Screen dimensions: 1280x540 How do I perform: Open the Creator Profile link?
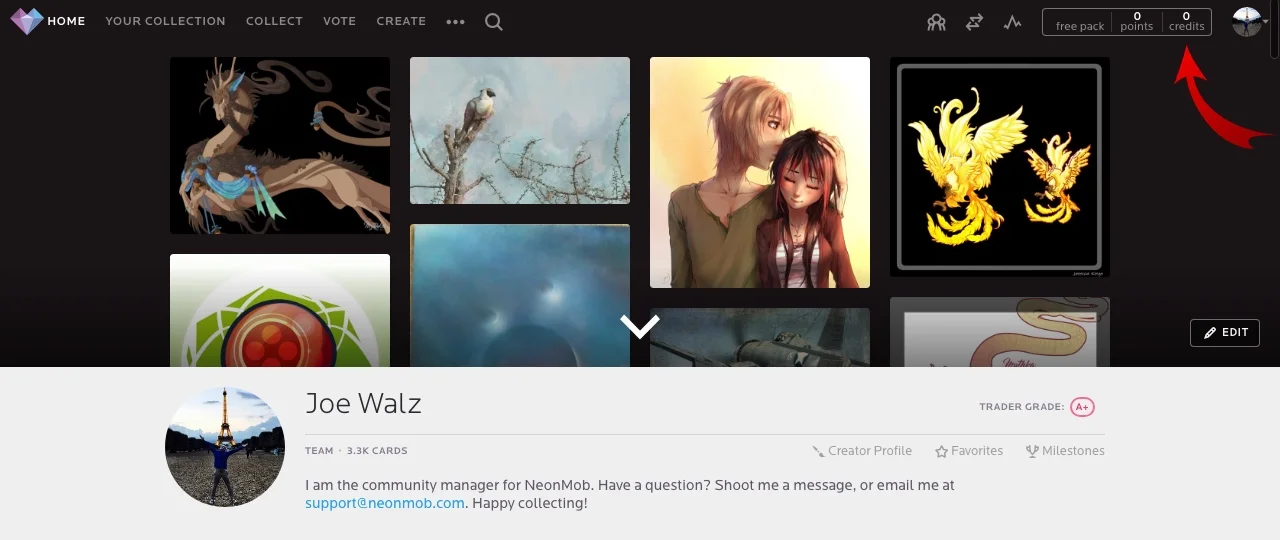(862, 451)
